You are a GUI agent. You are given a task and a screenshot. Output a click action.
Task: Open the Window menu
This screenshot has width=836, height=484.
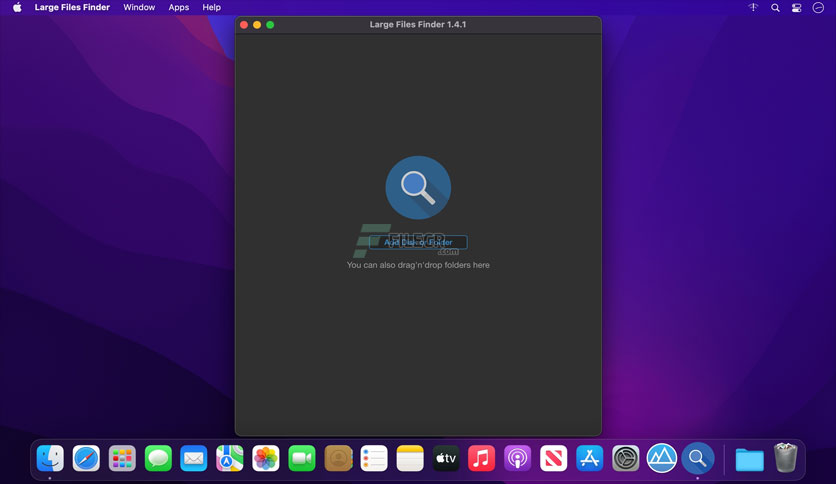tap(139, 7)
